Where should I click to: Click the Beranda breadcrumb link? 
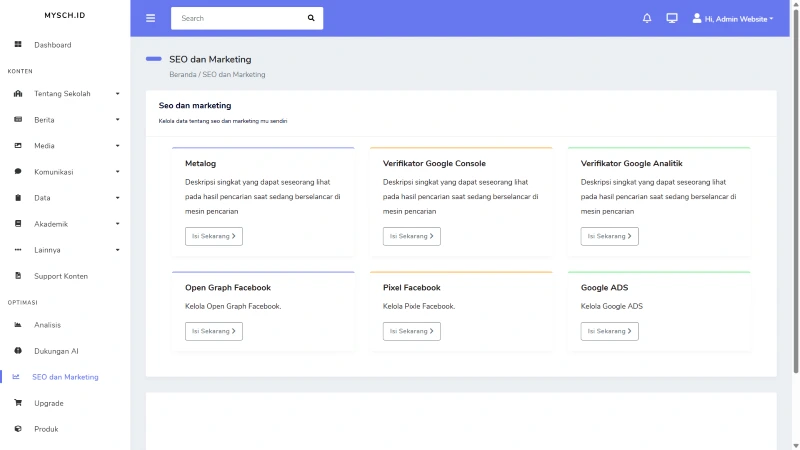(183, 74)
